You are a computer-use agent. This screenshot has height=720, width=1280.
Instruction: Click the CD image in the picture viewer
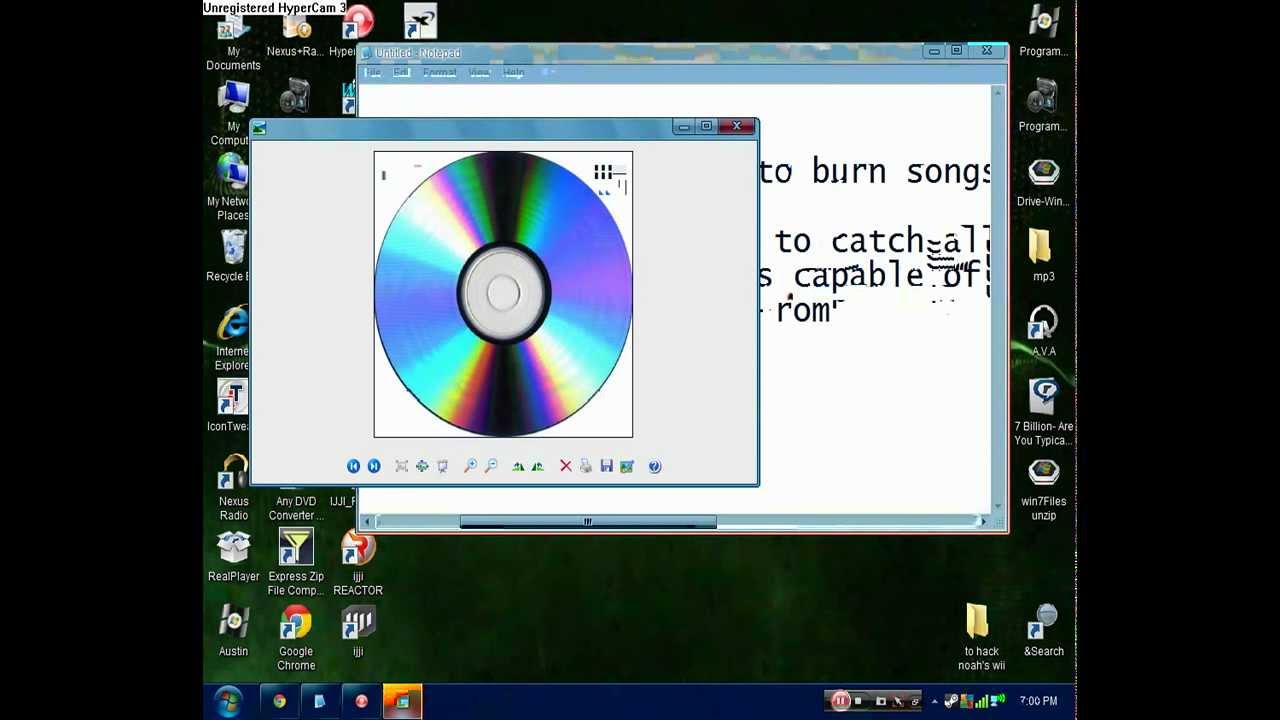tap(503, 294)
